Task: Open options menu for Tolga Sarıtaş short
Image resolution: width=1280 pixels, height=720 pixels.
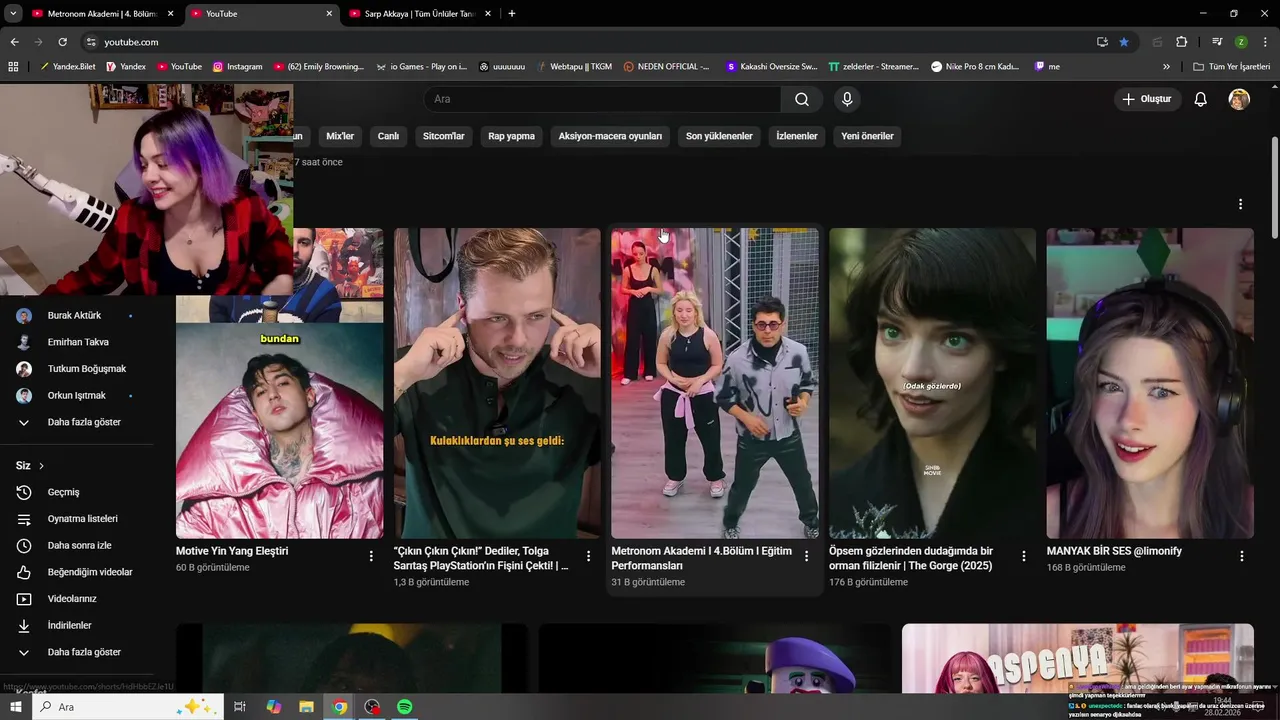Action: 588,556
